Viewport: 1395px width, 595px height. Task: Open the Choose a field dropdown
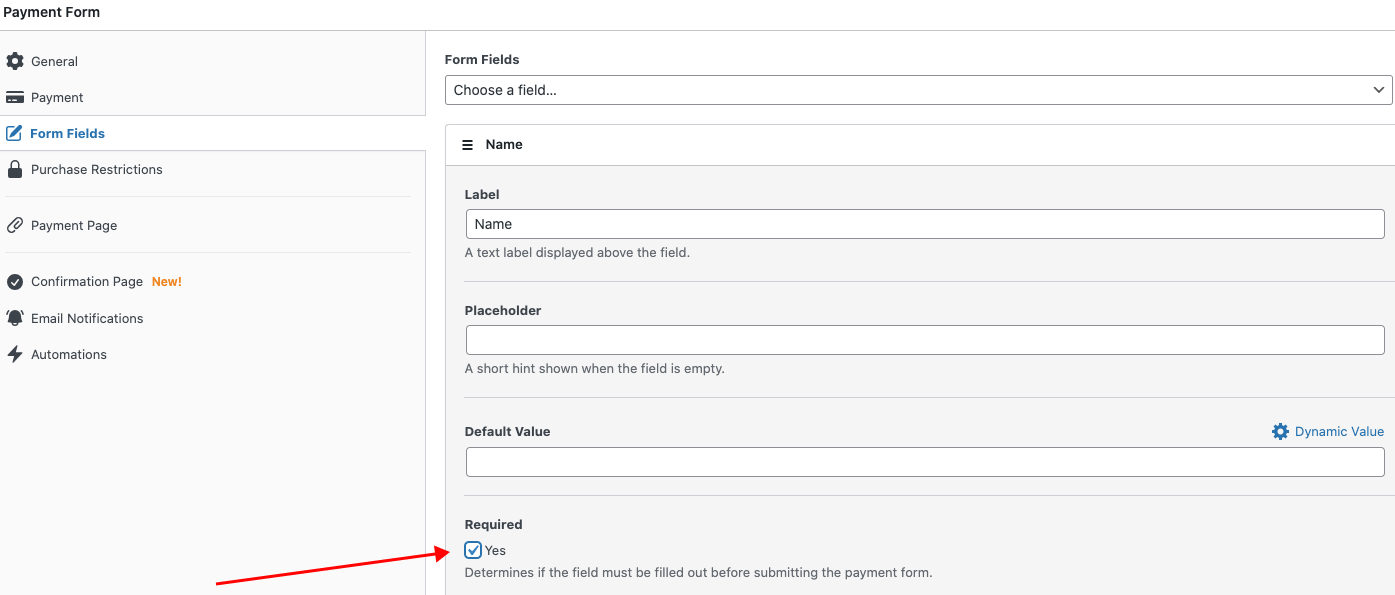918,90
